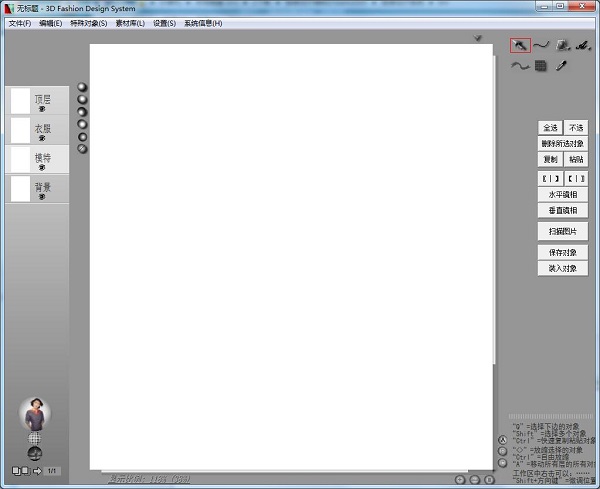Open the 素材库(L) menu
The image size is (600, 489).
pos(130,23)
